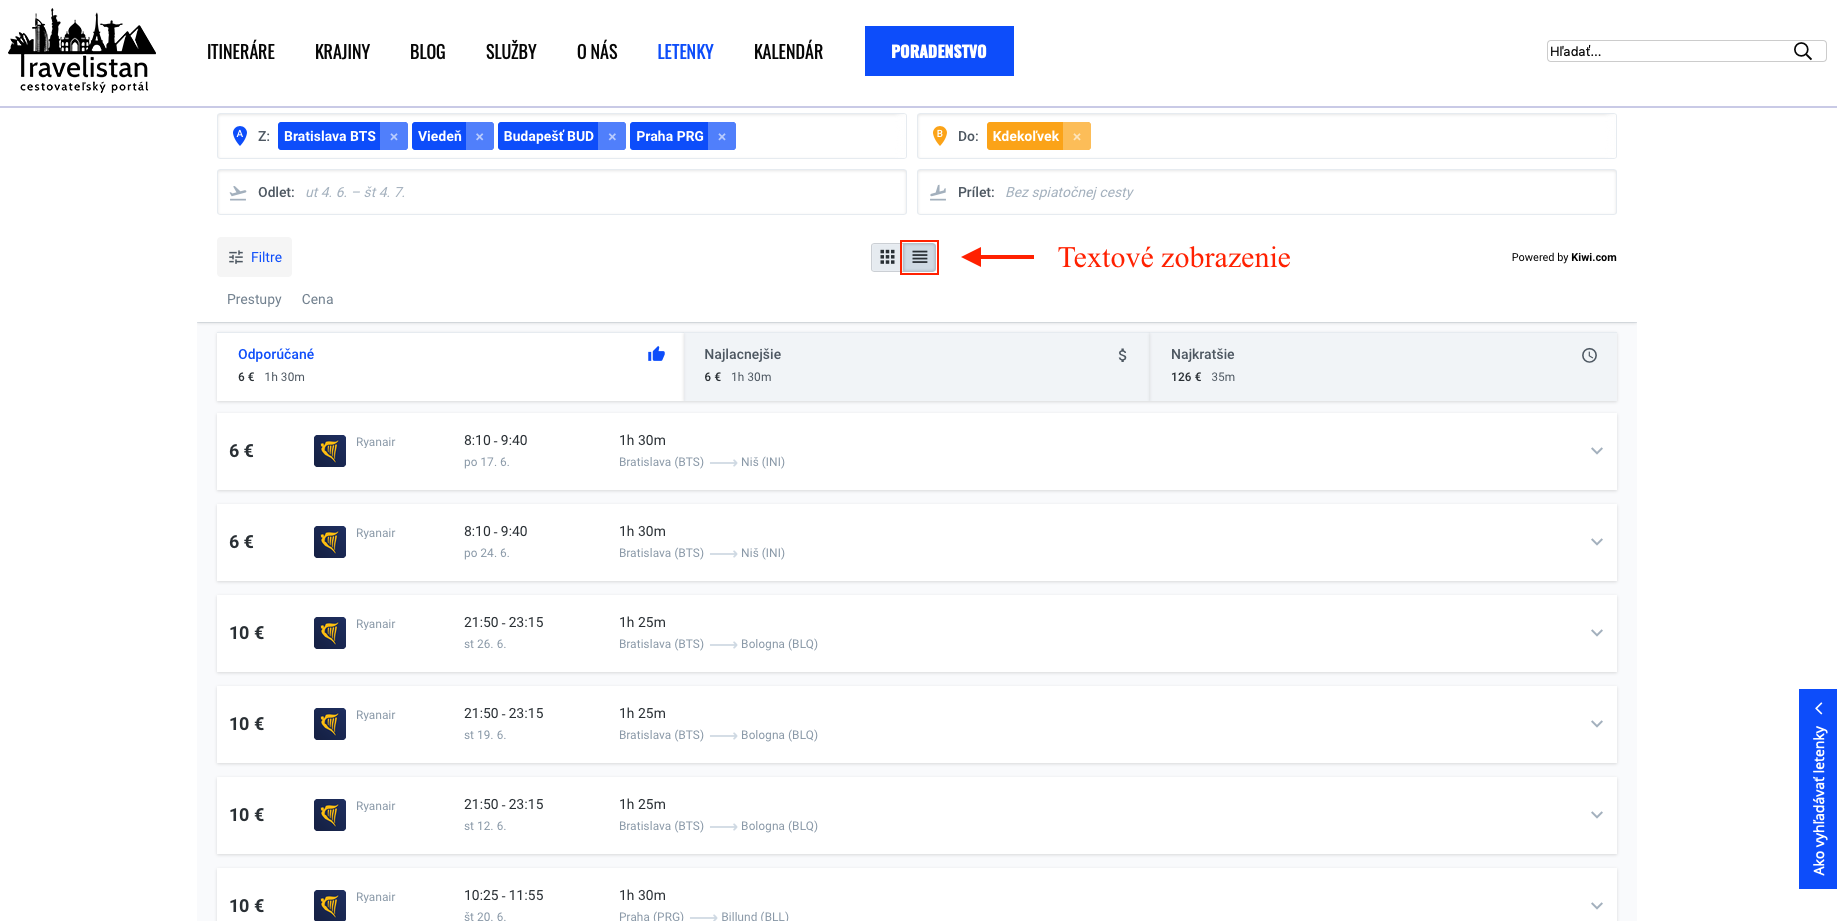Click the departure plane icon
1837x921 pixels.
[238, 192]
